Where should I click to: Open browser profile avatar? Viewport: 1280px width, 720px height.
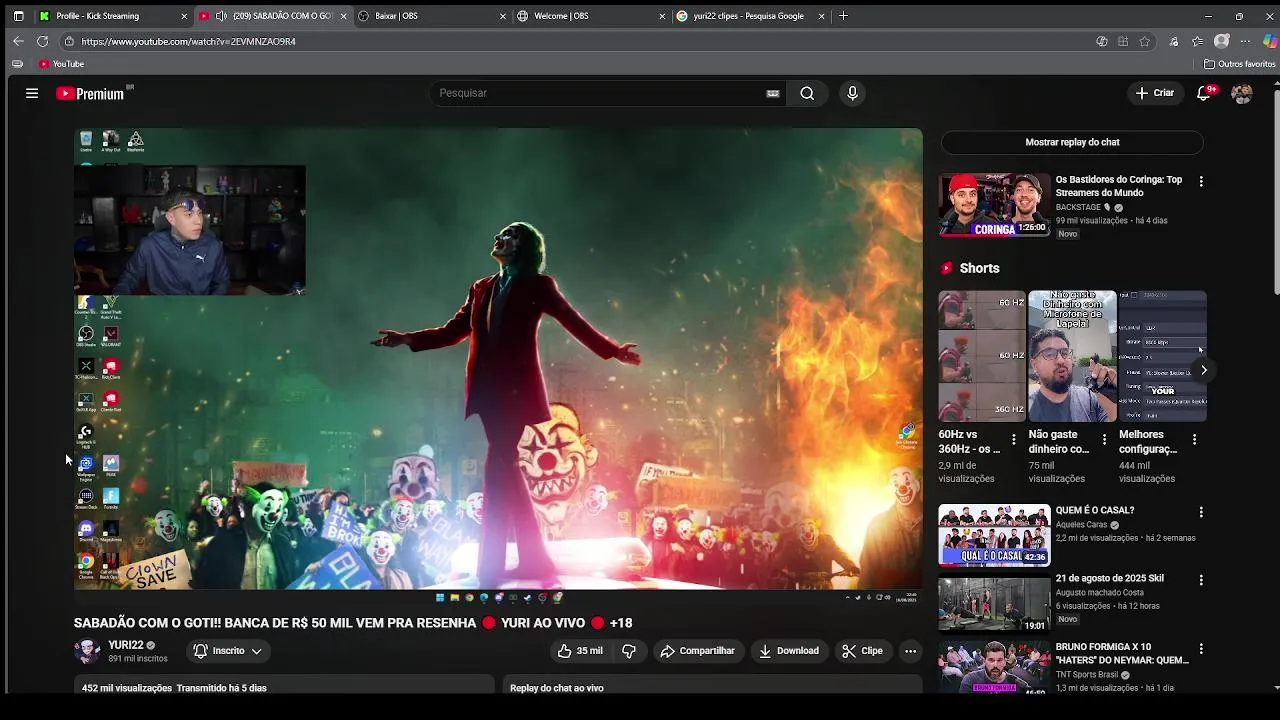point(1222,41)
